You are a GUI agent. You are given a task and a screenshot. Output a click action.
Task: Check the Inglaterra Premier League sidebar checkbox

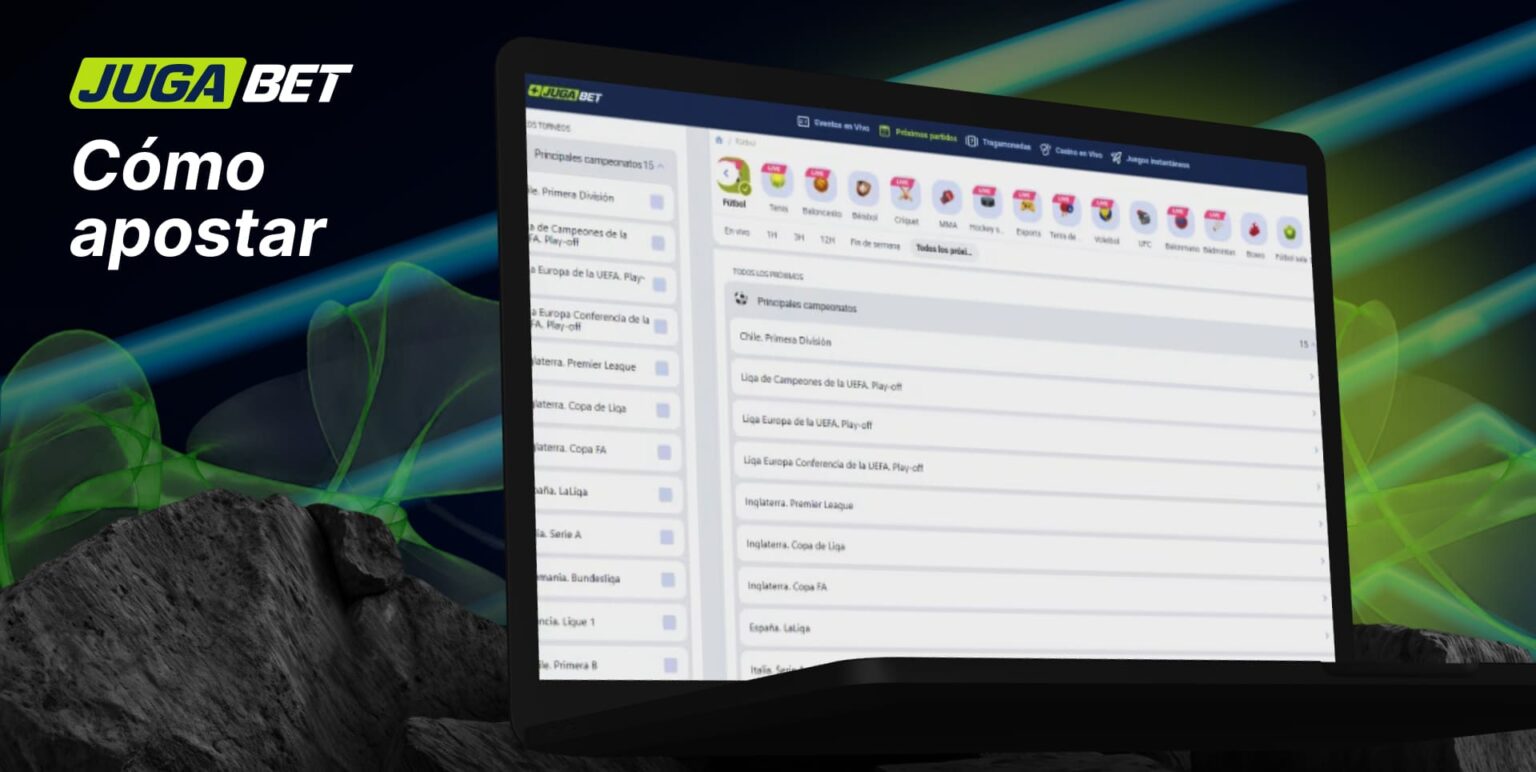661,368
